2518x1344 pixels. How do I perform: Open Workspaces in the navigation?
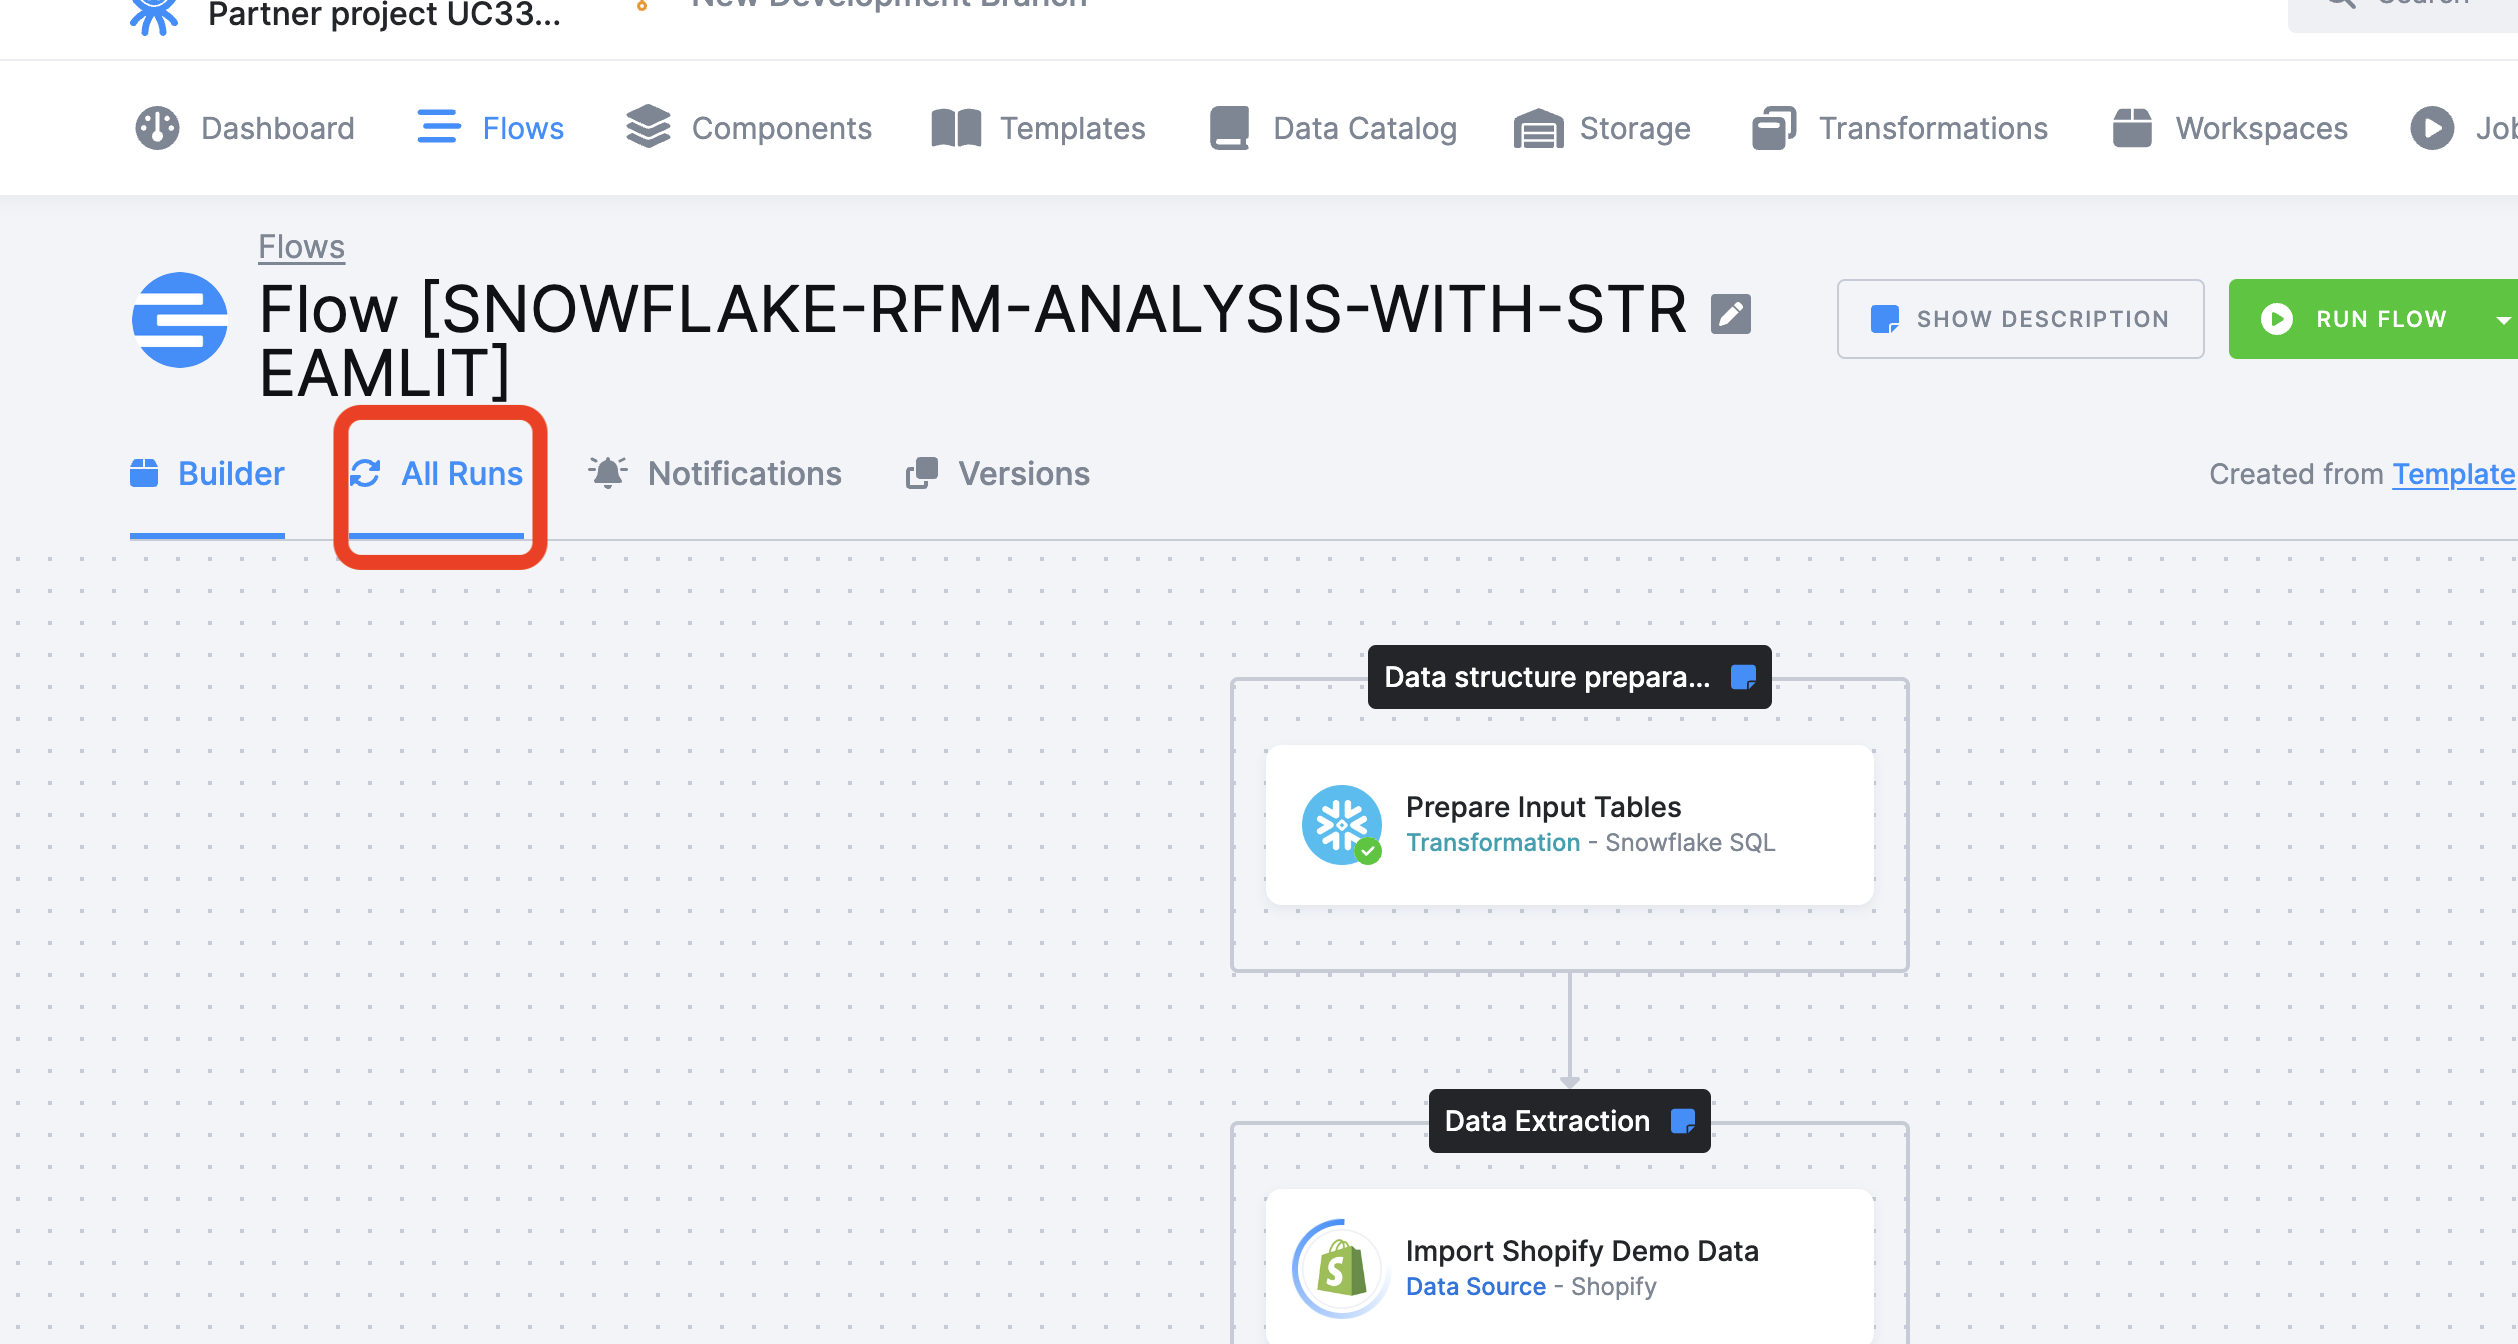point(2230,128)
